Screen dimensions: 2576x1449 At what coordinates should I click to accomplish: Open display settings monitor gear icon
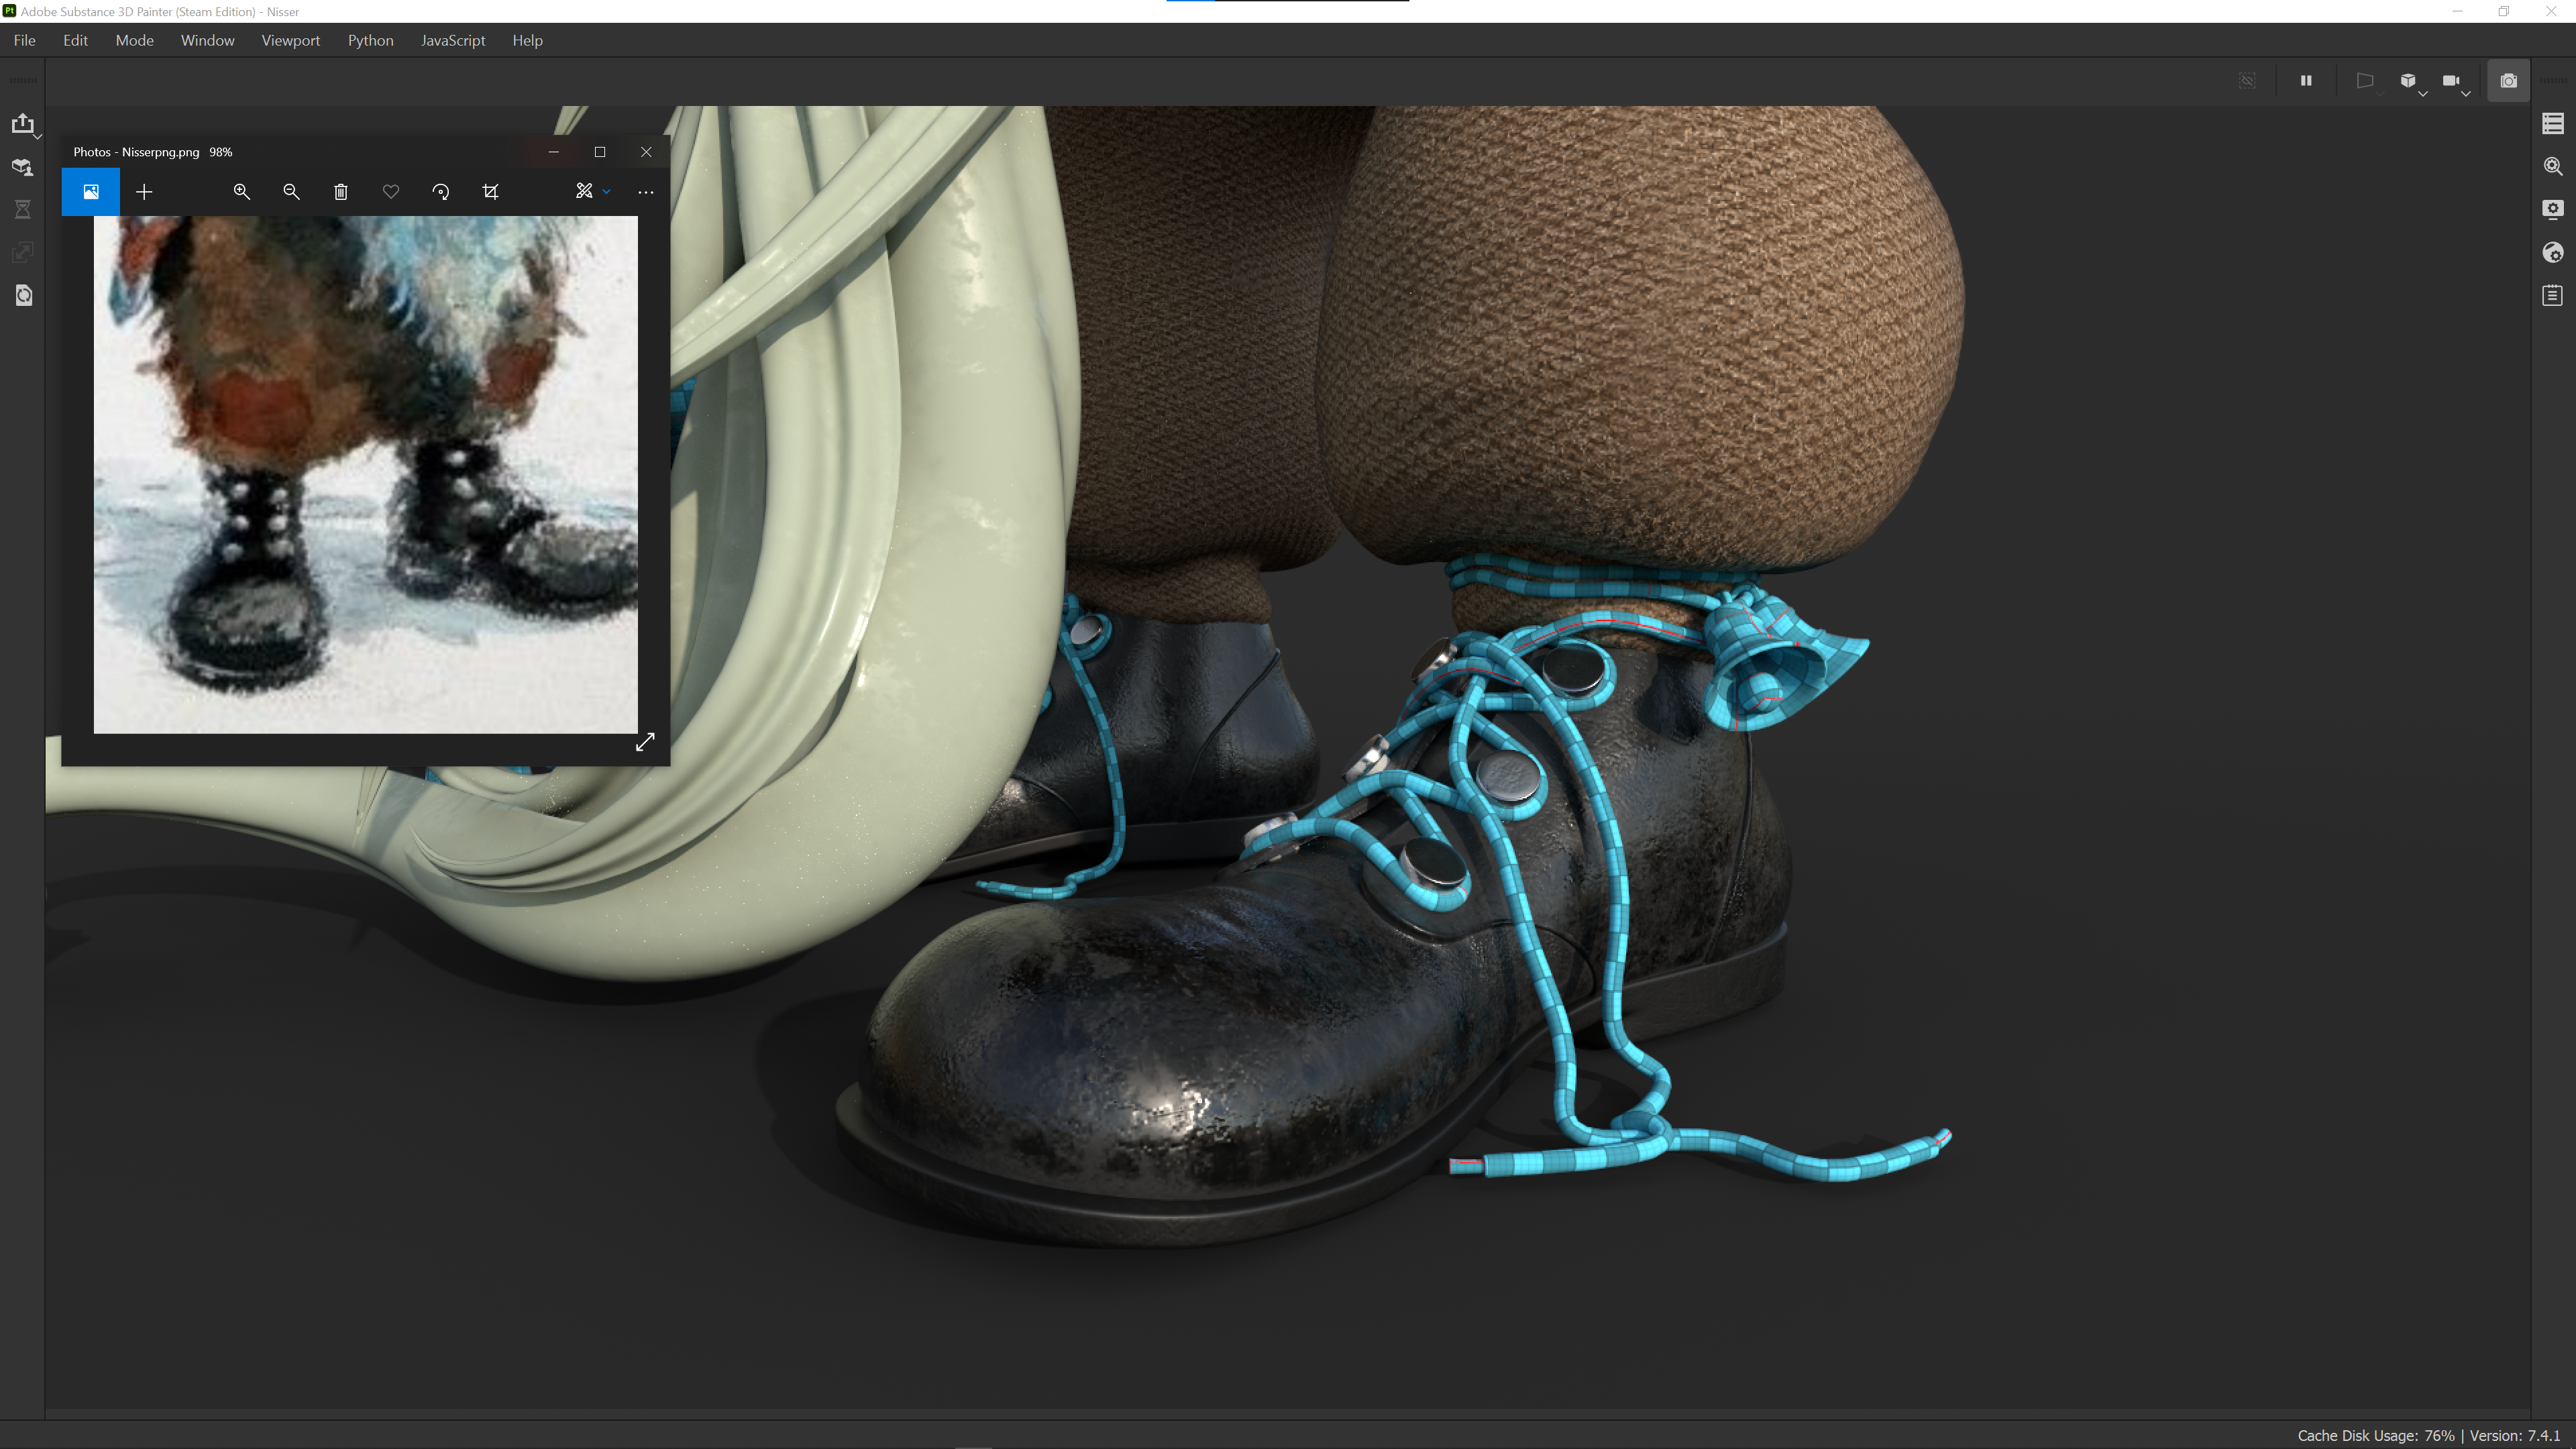(2552, 209)
